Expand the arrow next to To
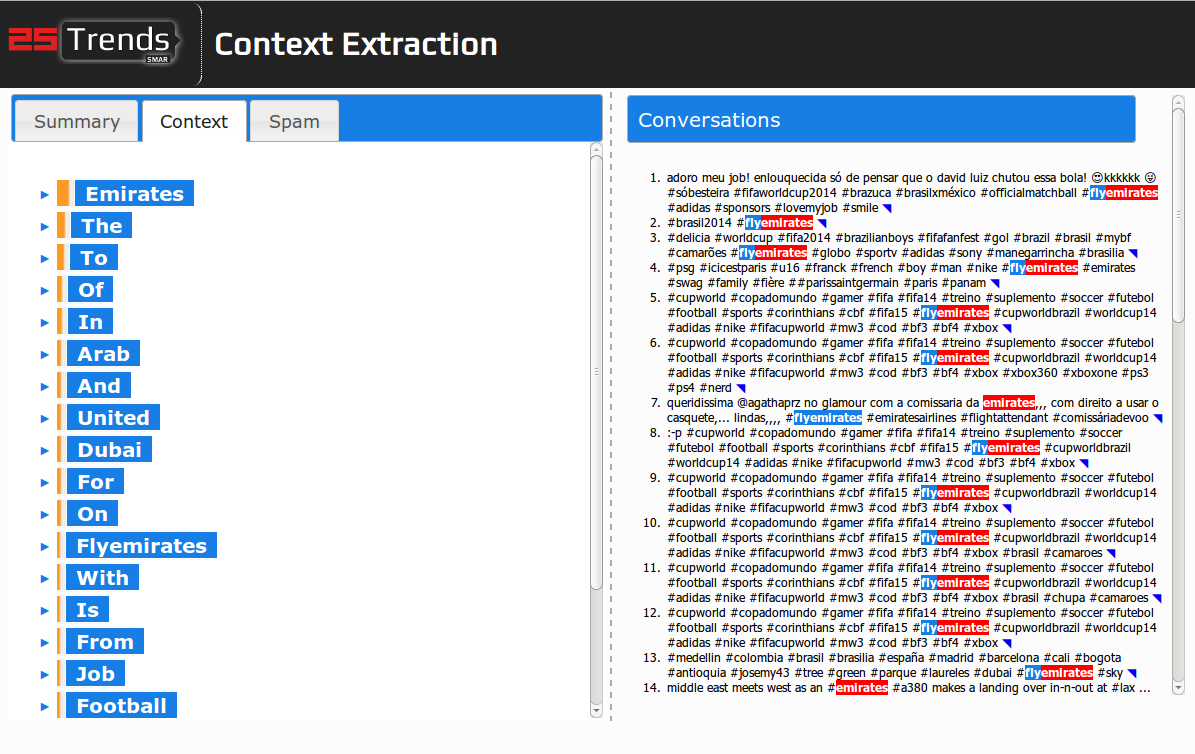The width and height of the screenshot is (1195, 754). pyautogui.click(x=44, y=258)
